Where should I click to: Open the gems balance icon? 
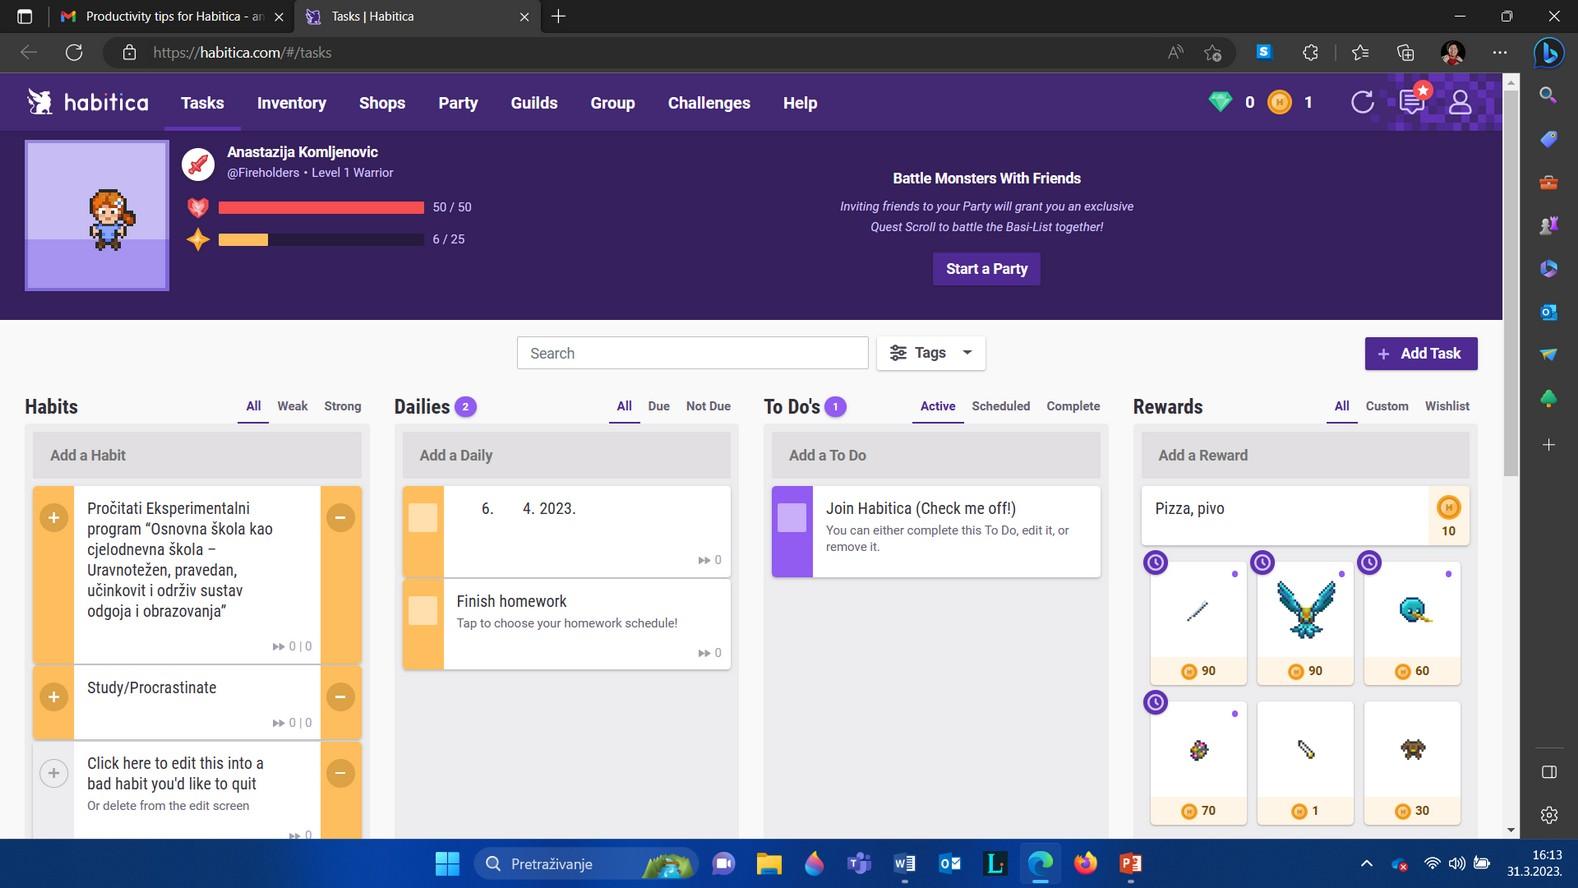[1220, 102]
